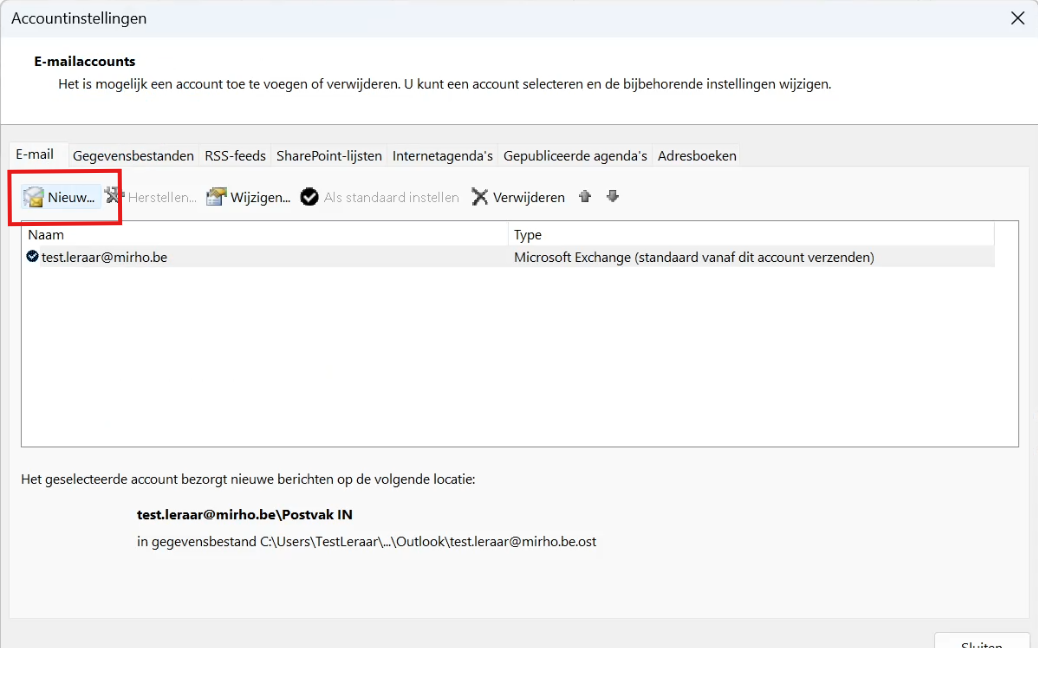Click the Type column header
The width and height of the screenshot is (1038, 673).
[x=750, y=235]
